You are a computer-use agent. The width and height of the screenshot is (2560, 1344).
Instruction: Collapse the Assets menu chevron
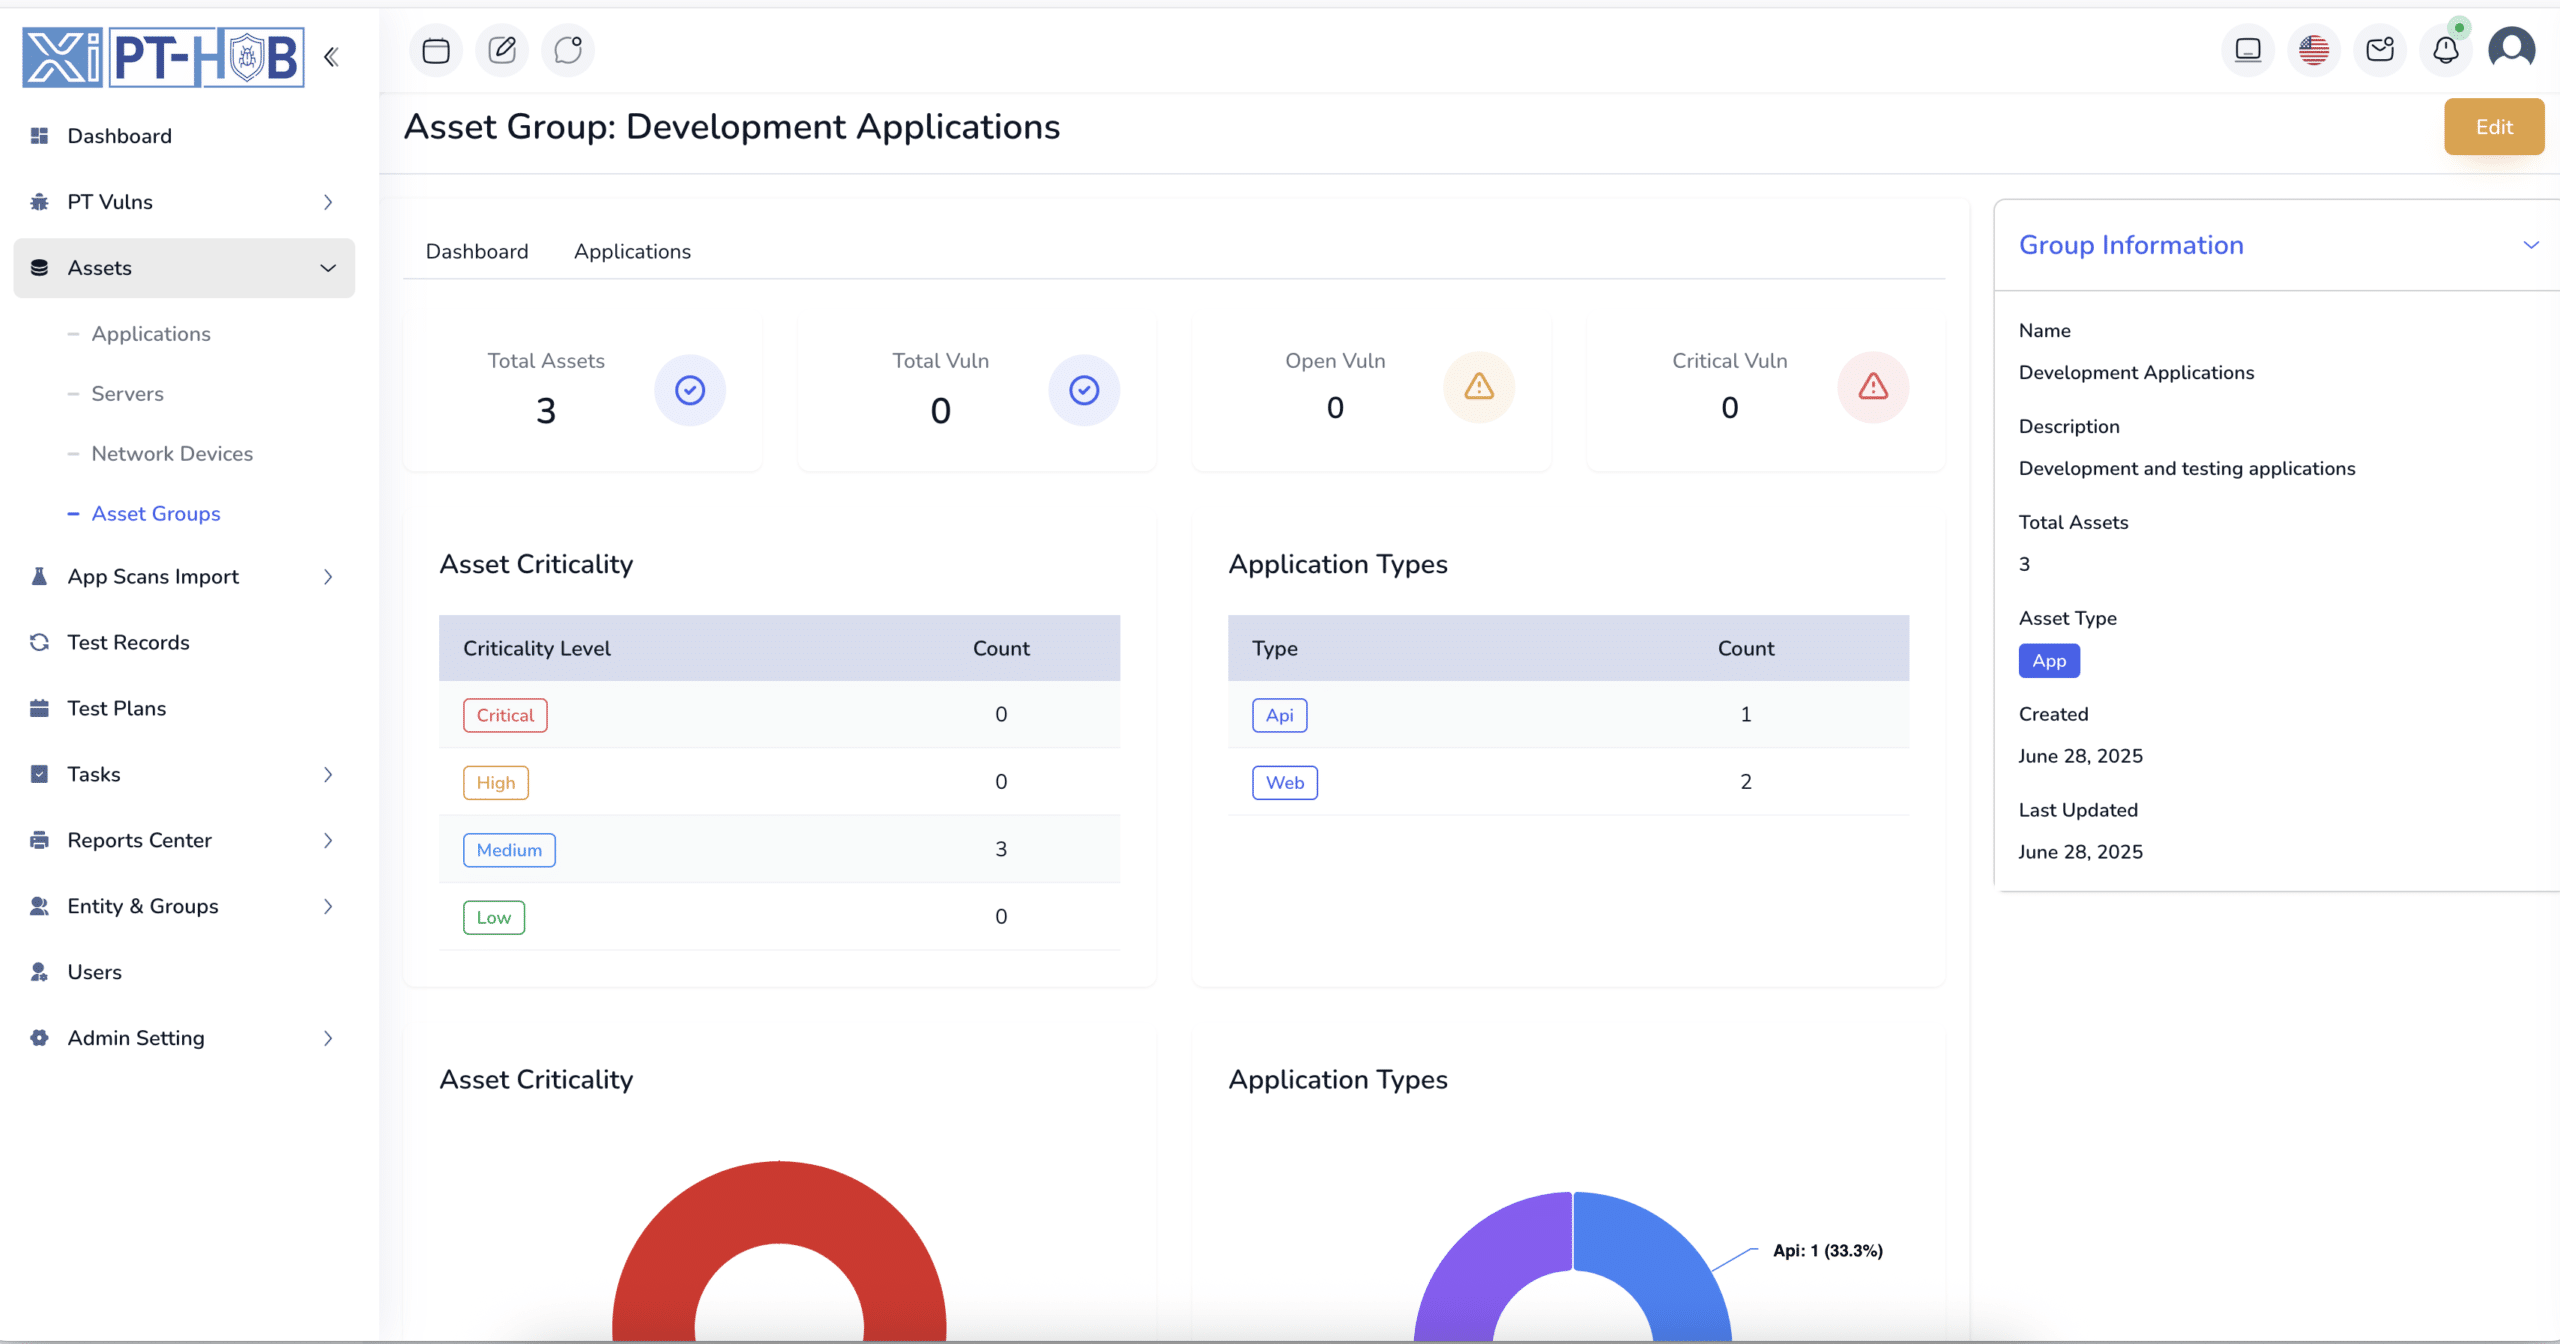(x=328, y=268)
